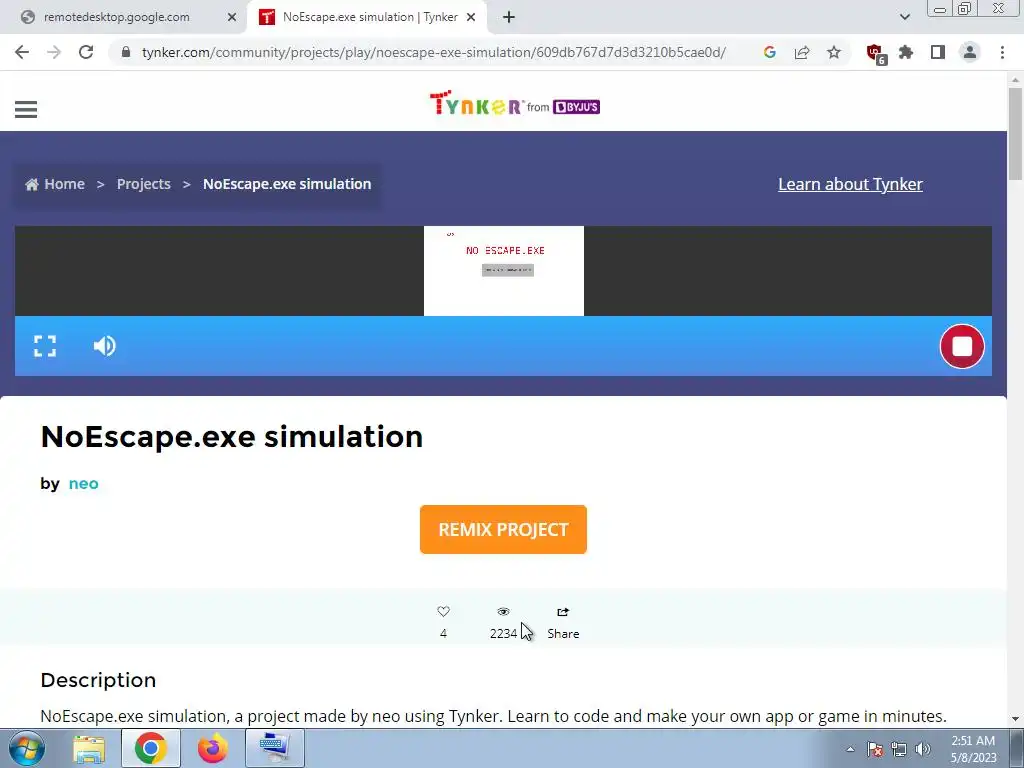Open the network tray icon
1024x768 pixels.
point(899,749)
